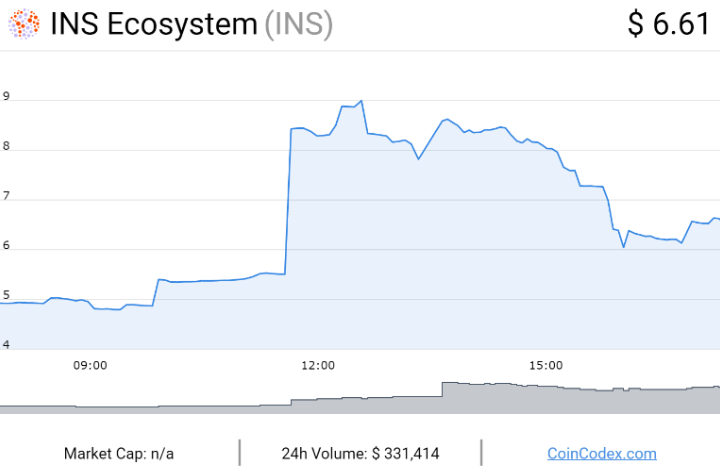Open the CoinCodex.com link

tap(602, 454)
